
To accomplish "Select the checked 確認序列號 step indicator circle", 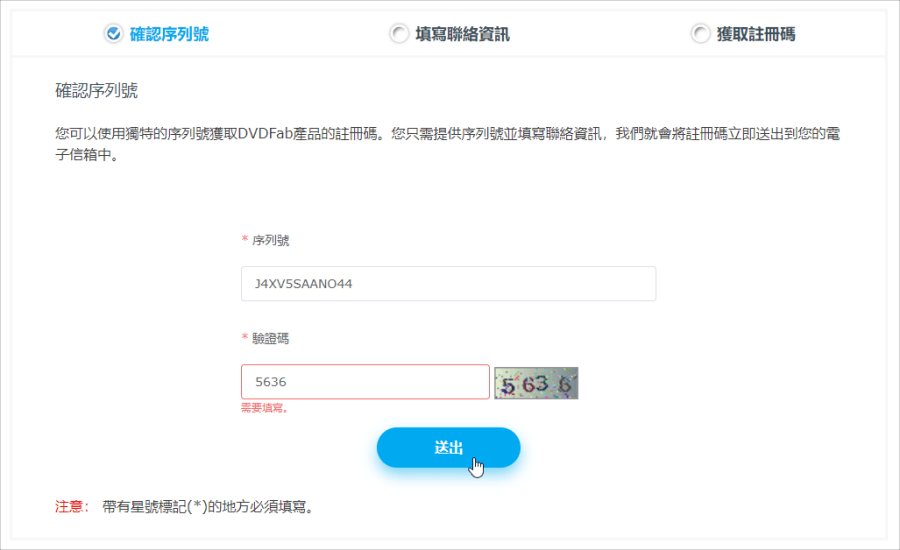I will tap(114, 34).
